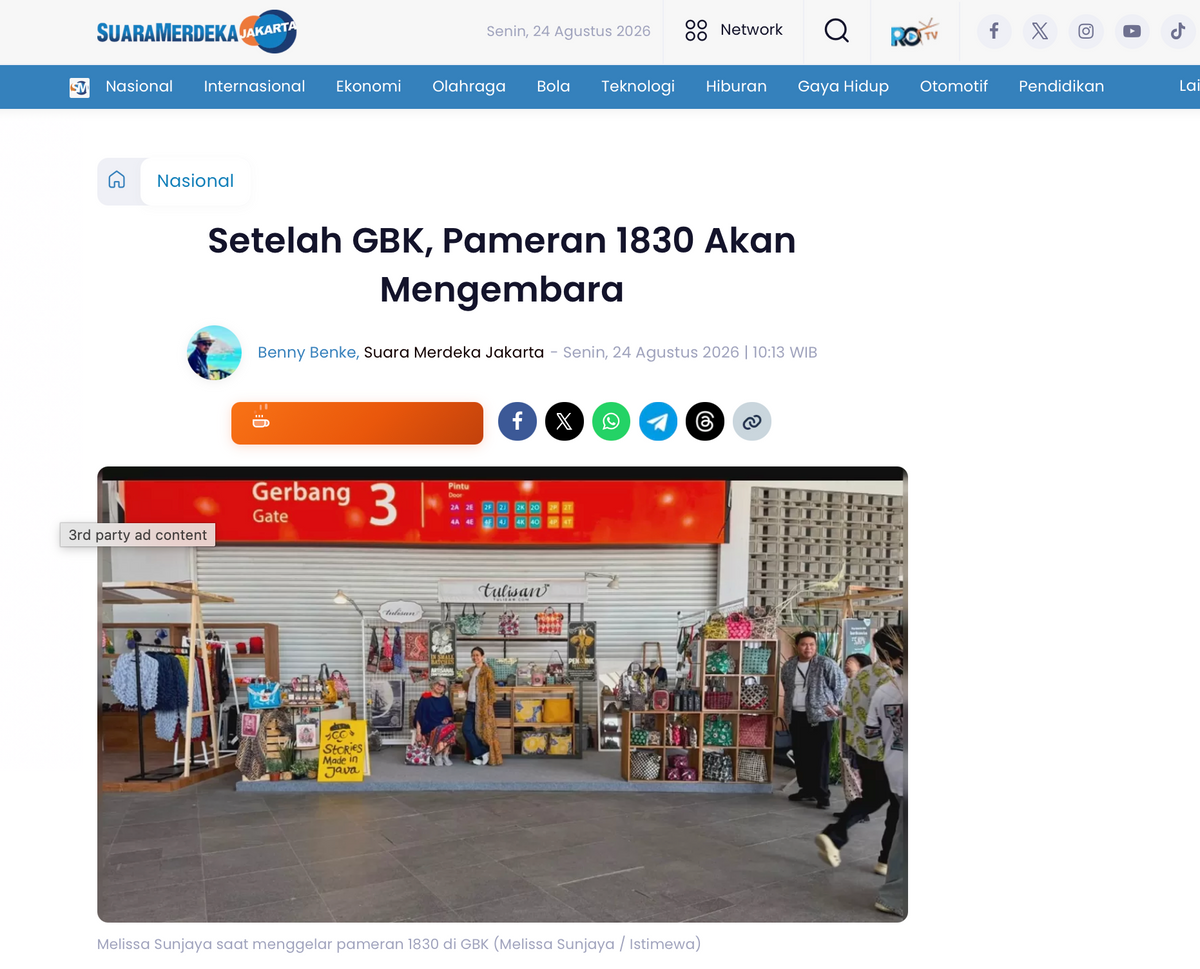Click Benny Benke's author avatar

(214, 352)
